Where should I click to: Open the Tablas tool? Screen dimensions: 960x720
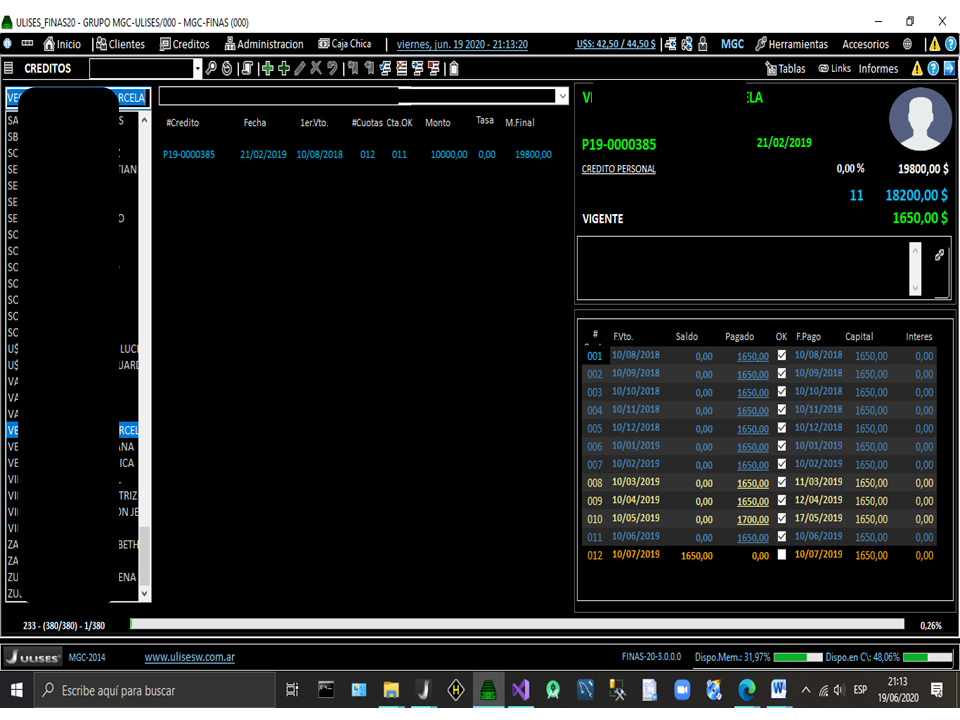tap(785, 68)
